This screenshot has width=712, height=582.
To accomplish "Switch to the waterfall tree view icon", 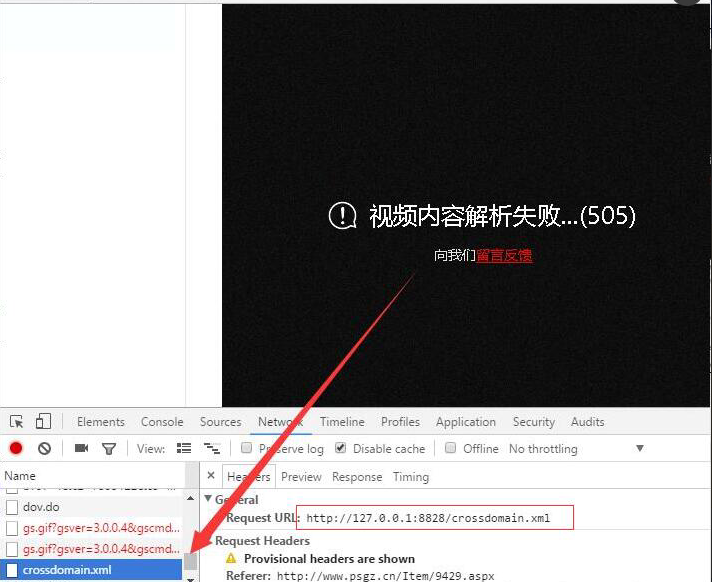I will point(211,449).
